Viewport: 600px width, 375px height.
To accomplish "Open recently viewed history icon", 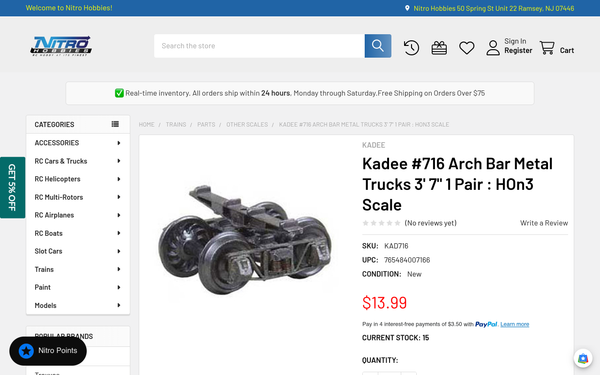I will [x=411, y=48].
